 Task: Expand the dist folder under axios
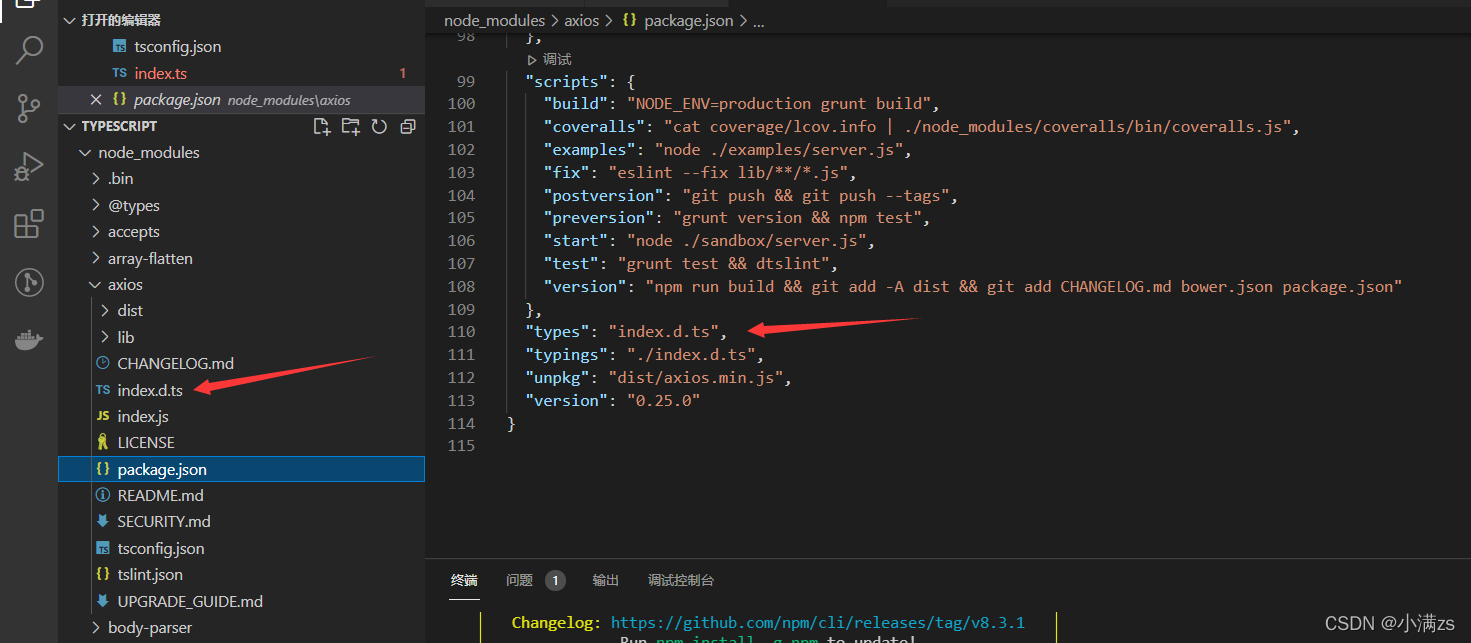(x=106, y=310)
